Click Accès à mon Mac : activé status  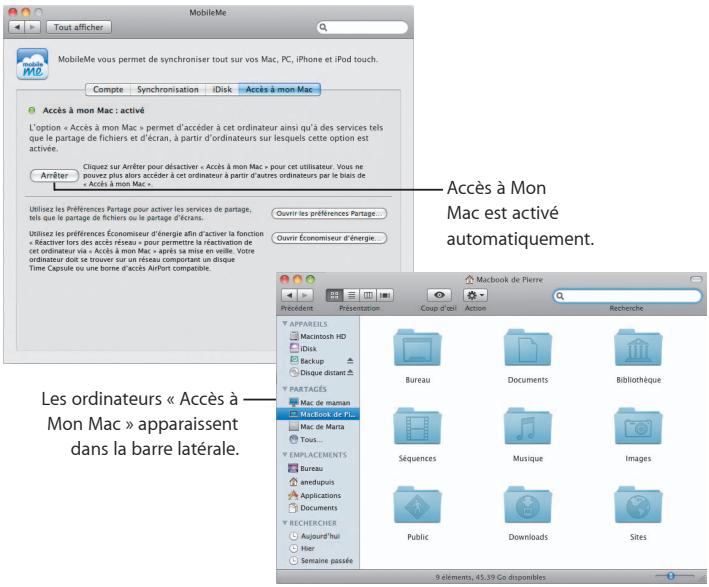pos(93,110)
